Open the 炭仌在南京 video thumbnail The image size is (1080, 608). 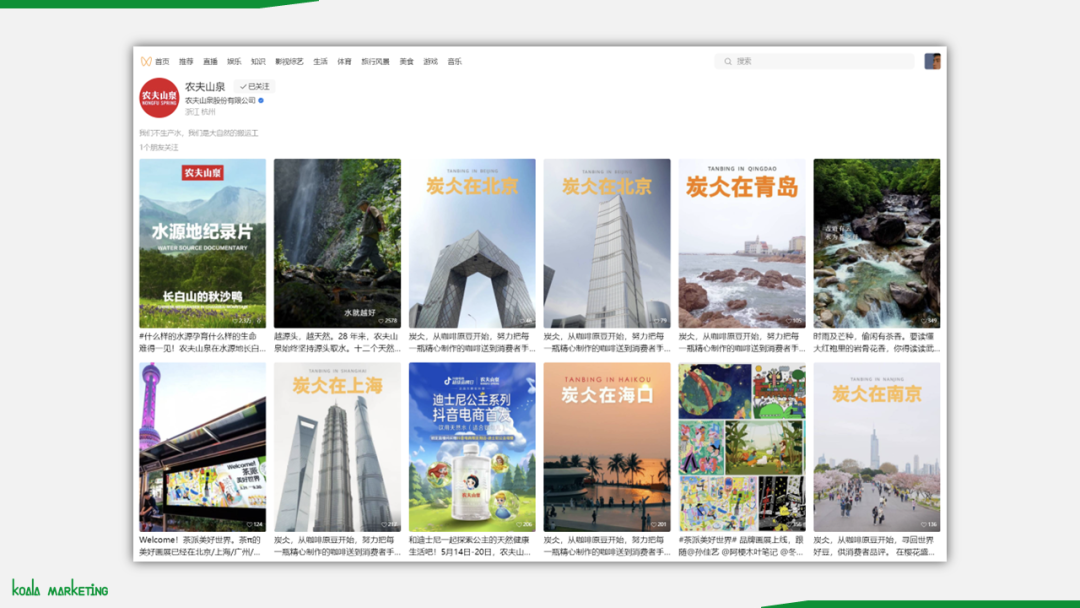(877, 447)
